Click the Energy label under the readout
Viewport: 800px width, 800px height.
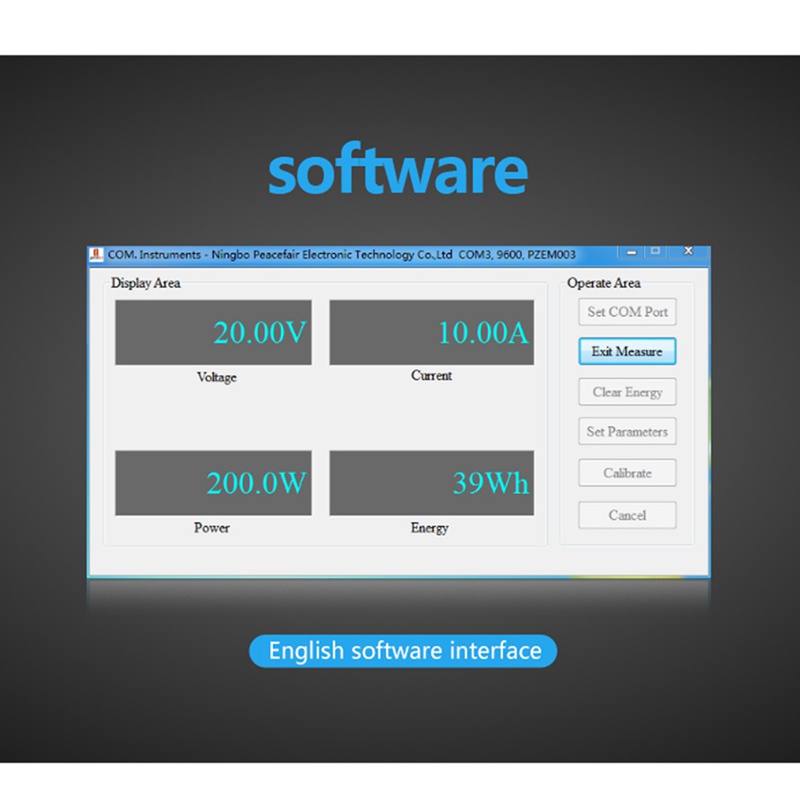point(429,528)
